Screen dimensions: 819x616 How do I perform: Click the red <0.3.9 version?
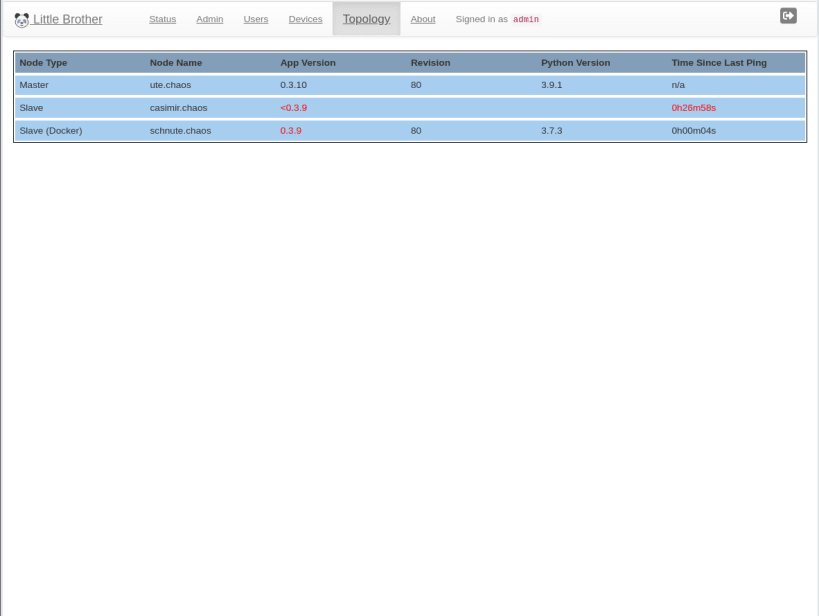pyautogui.click(x=294, y=108)
